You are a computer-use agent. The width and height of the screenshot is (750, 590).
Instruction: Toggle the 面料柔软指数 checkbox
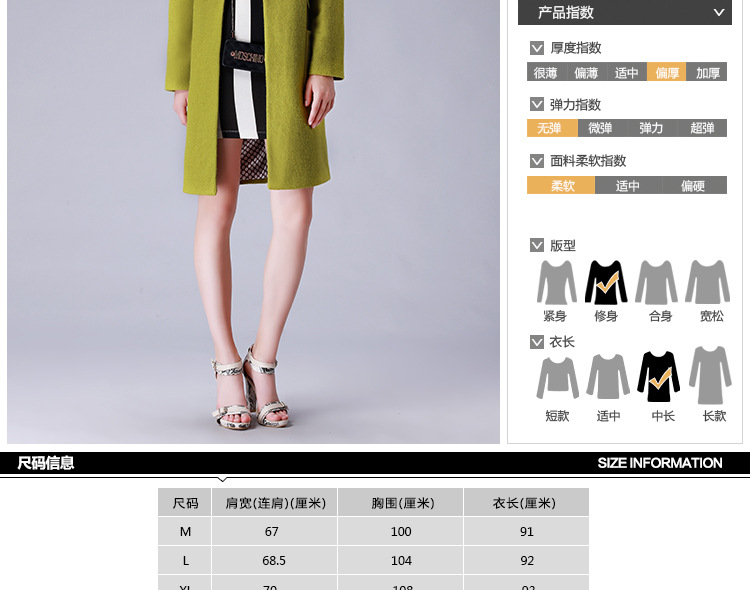click(x=537, y=161)
